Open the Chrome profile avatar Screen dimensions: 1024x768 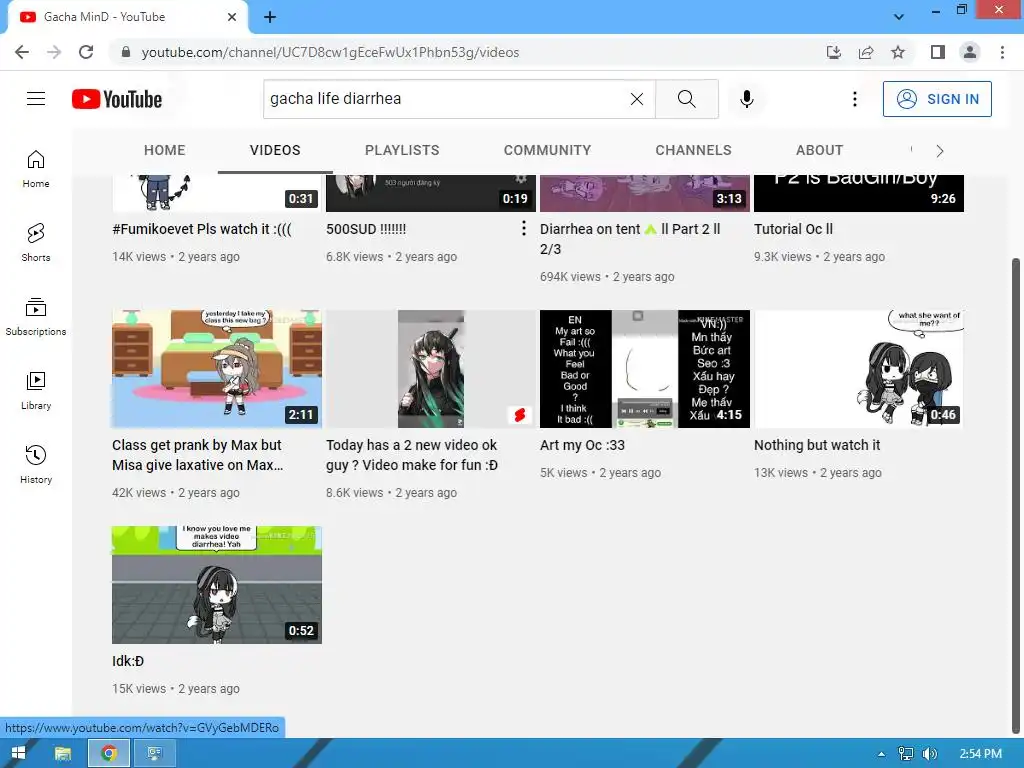(970, 52)
